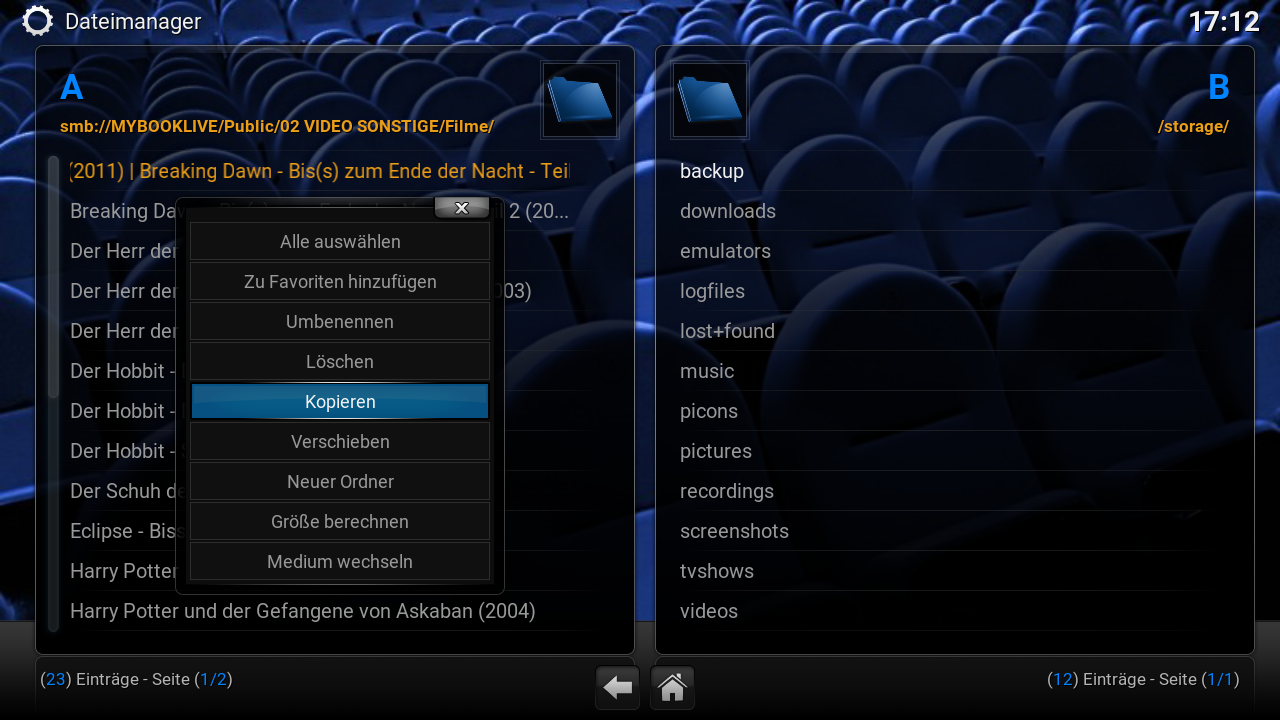This screenshot has width=1280, height=720.
Task: Close the context menu with X
Action: click(x=461, y=208)
